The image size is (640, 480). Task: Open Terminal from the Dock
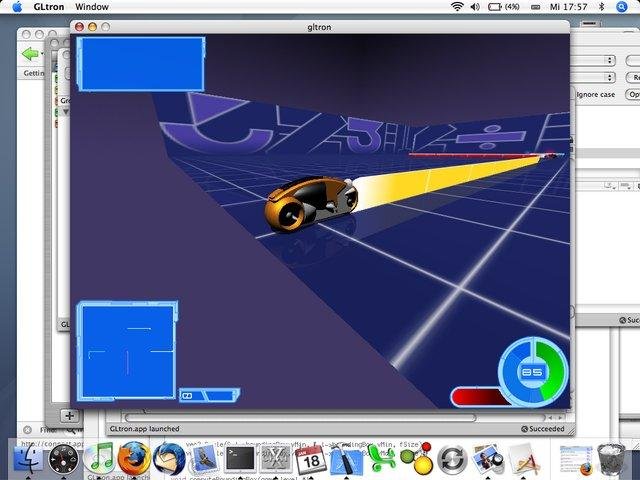pos(240,458)
